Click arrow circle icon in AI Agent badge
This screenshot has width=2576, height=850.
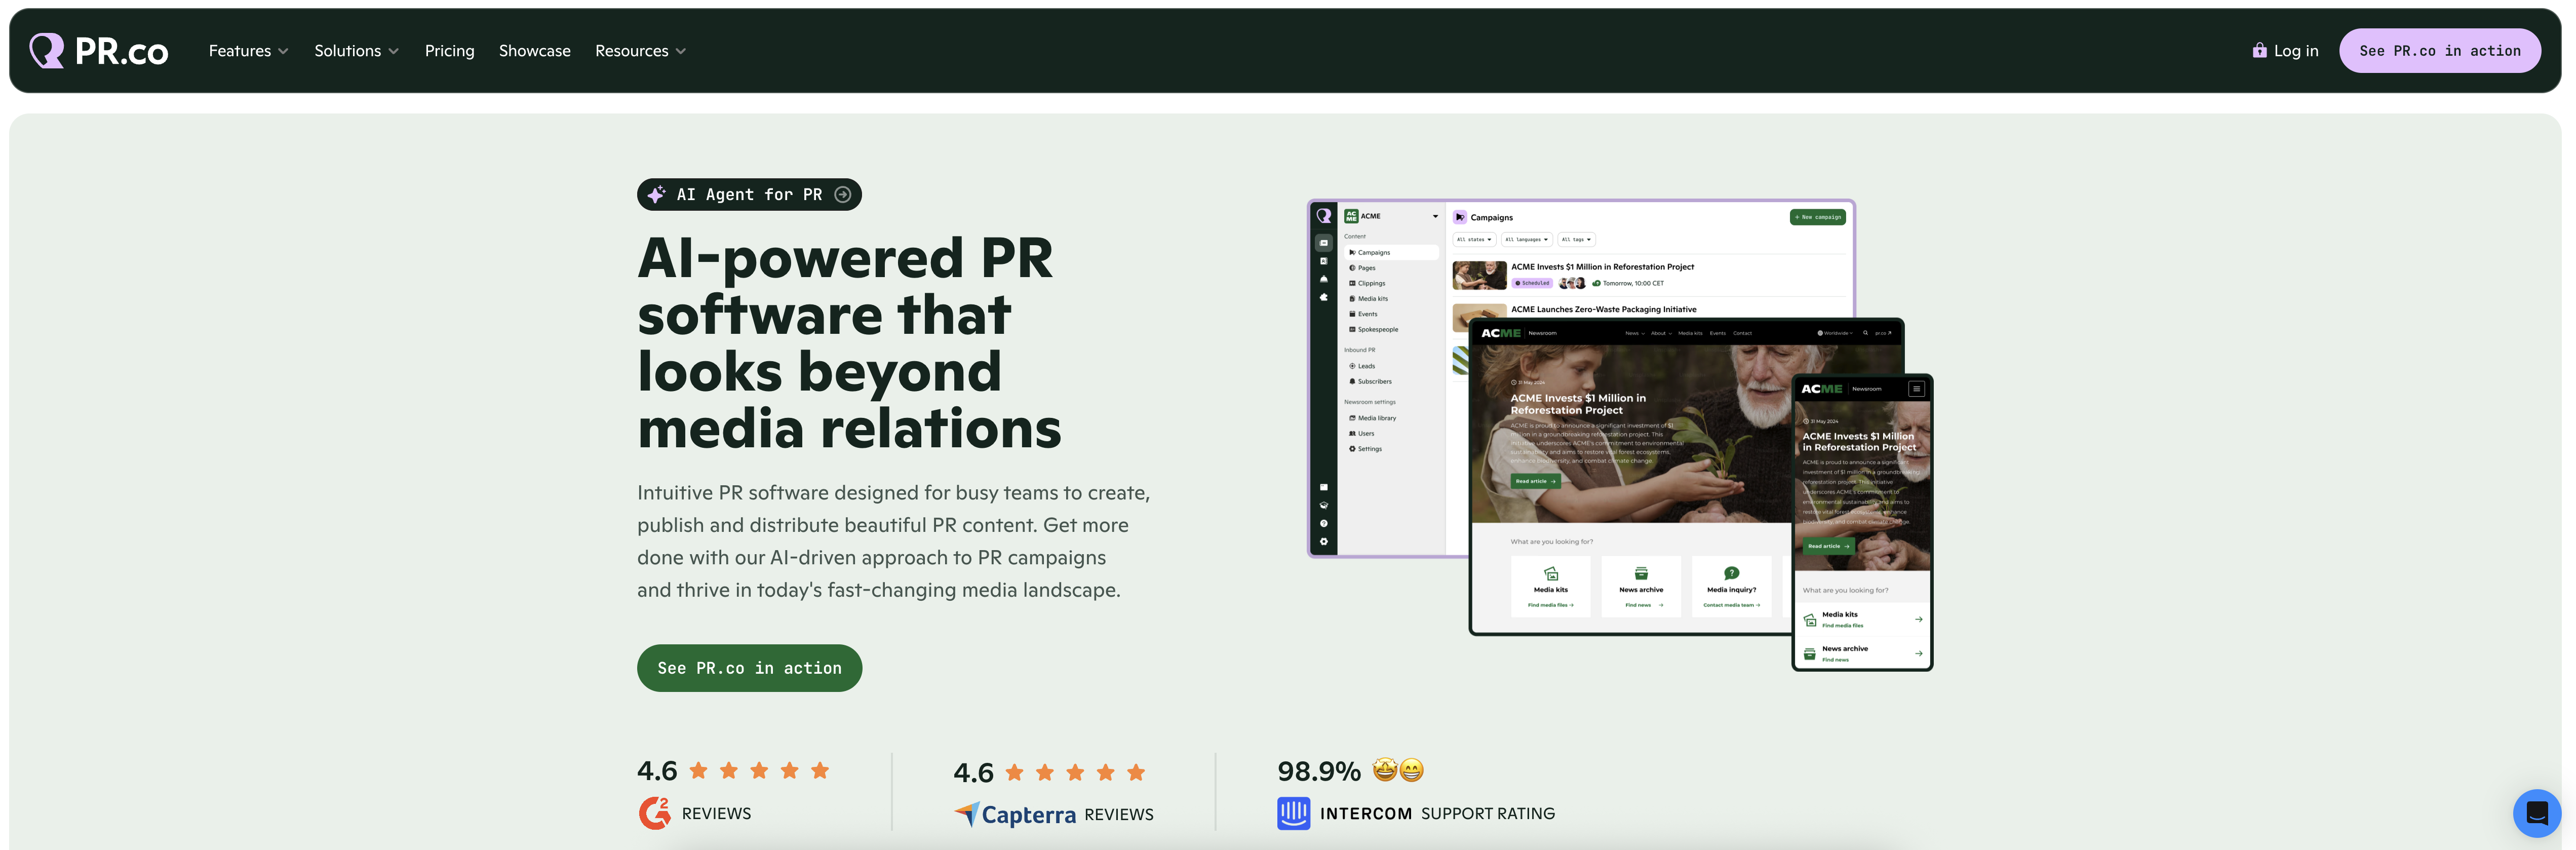click(x=843, y=195)
